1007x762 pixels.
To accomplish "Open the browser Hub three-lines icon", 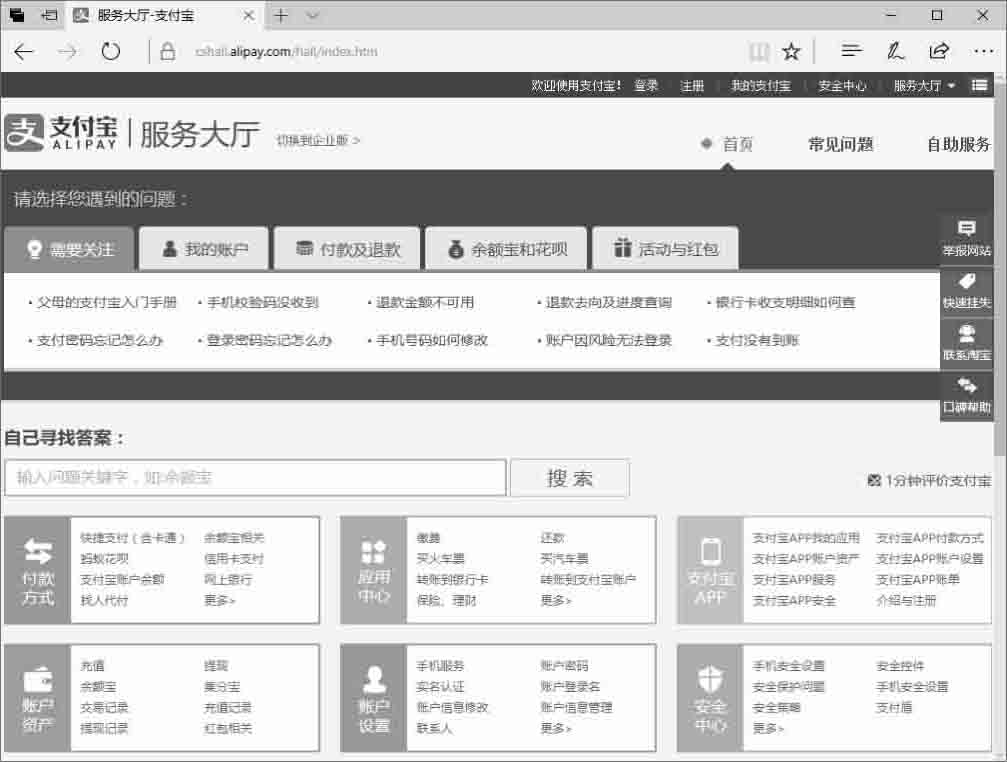I will pos(852,51).
